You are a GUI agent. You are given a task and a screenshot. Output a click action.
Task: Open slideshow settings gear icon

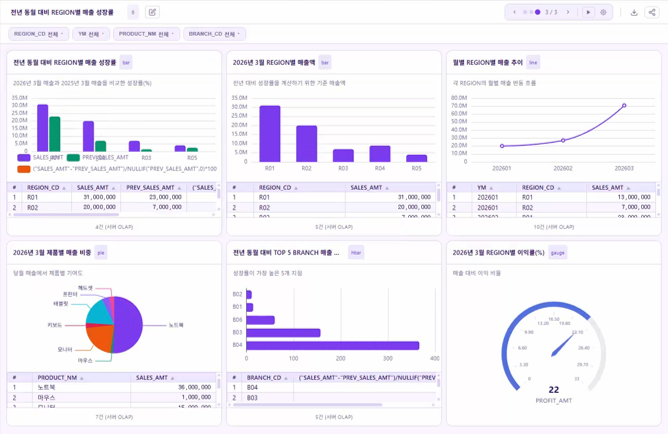(603, 12)
